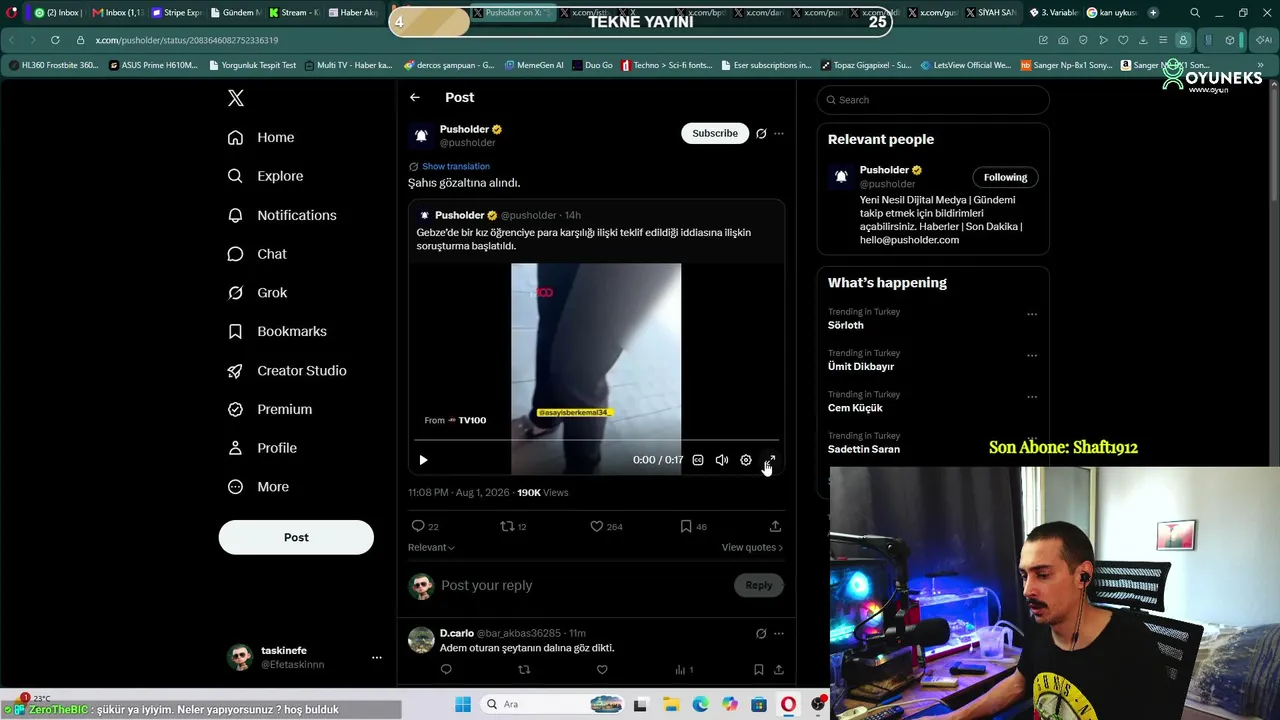Screen dimensions: 1280x720
Task: Share D.carlo's comment
Action: tap(778, 670)
